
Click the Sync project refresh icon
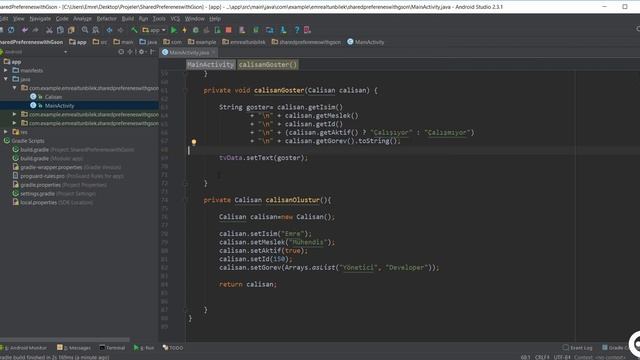coord(11,30)
